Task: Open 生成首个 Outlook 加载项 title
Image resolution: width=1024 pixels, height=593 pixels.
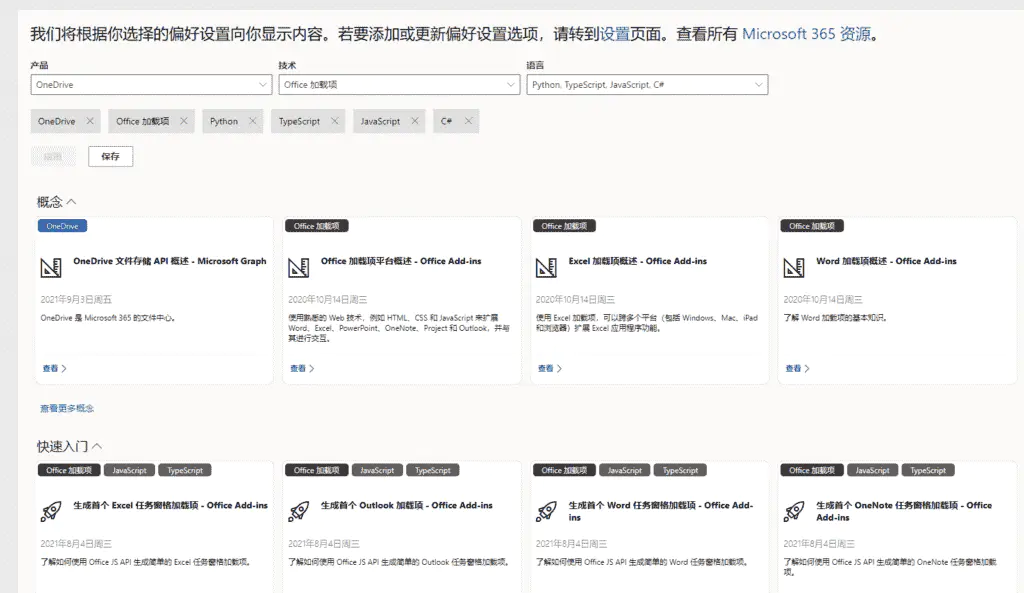Action: pyautogui.click(x=406, y=505)
